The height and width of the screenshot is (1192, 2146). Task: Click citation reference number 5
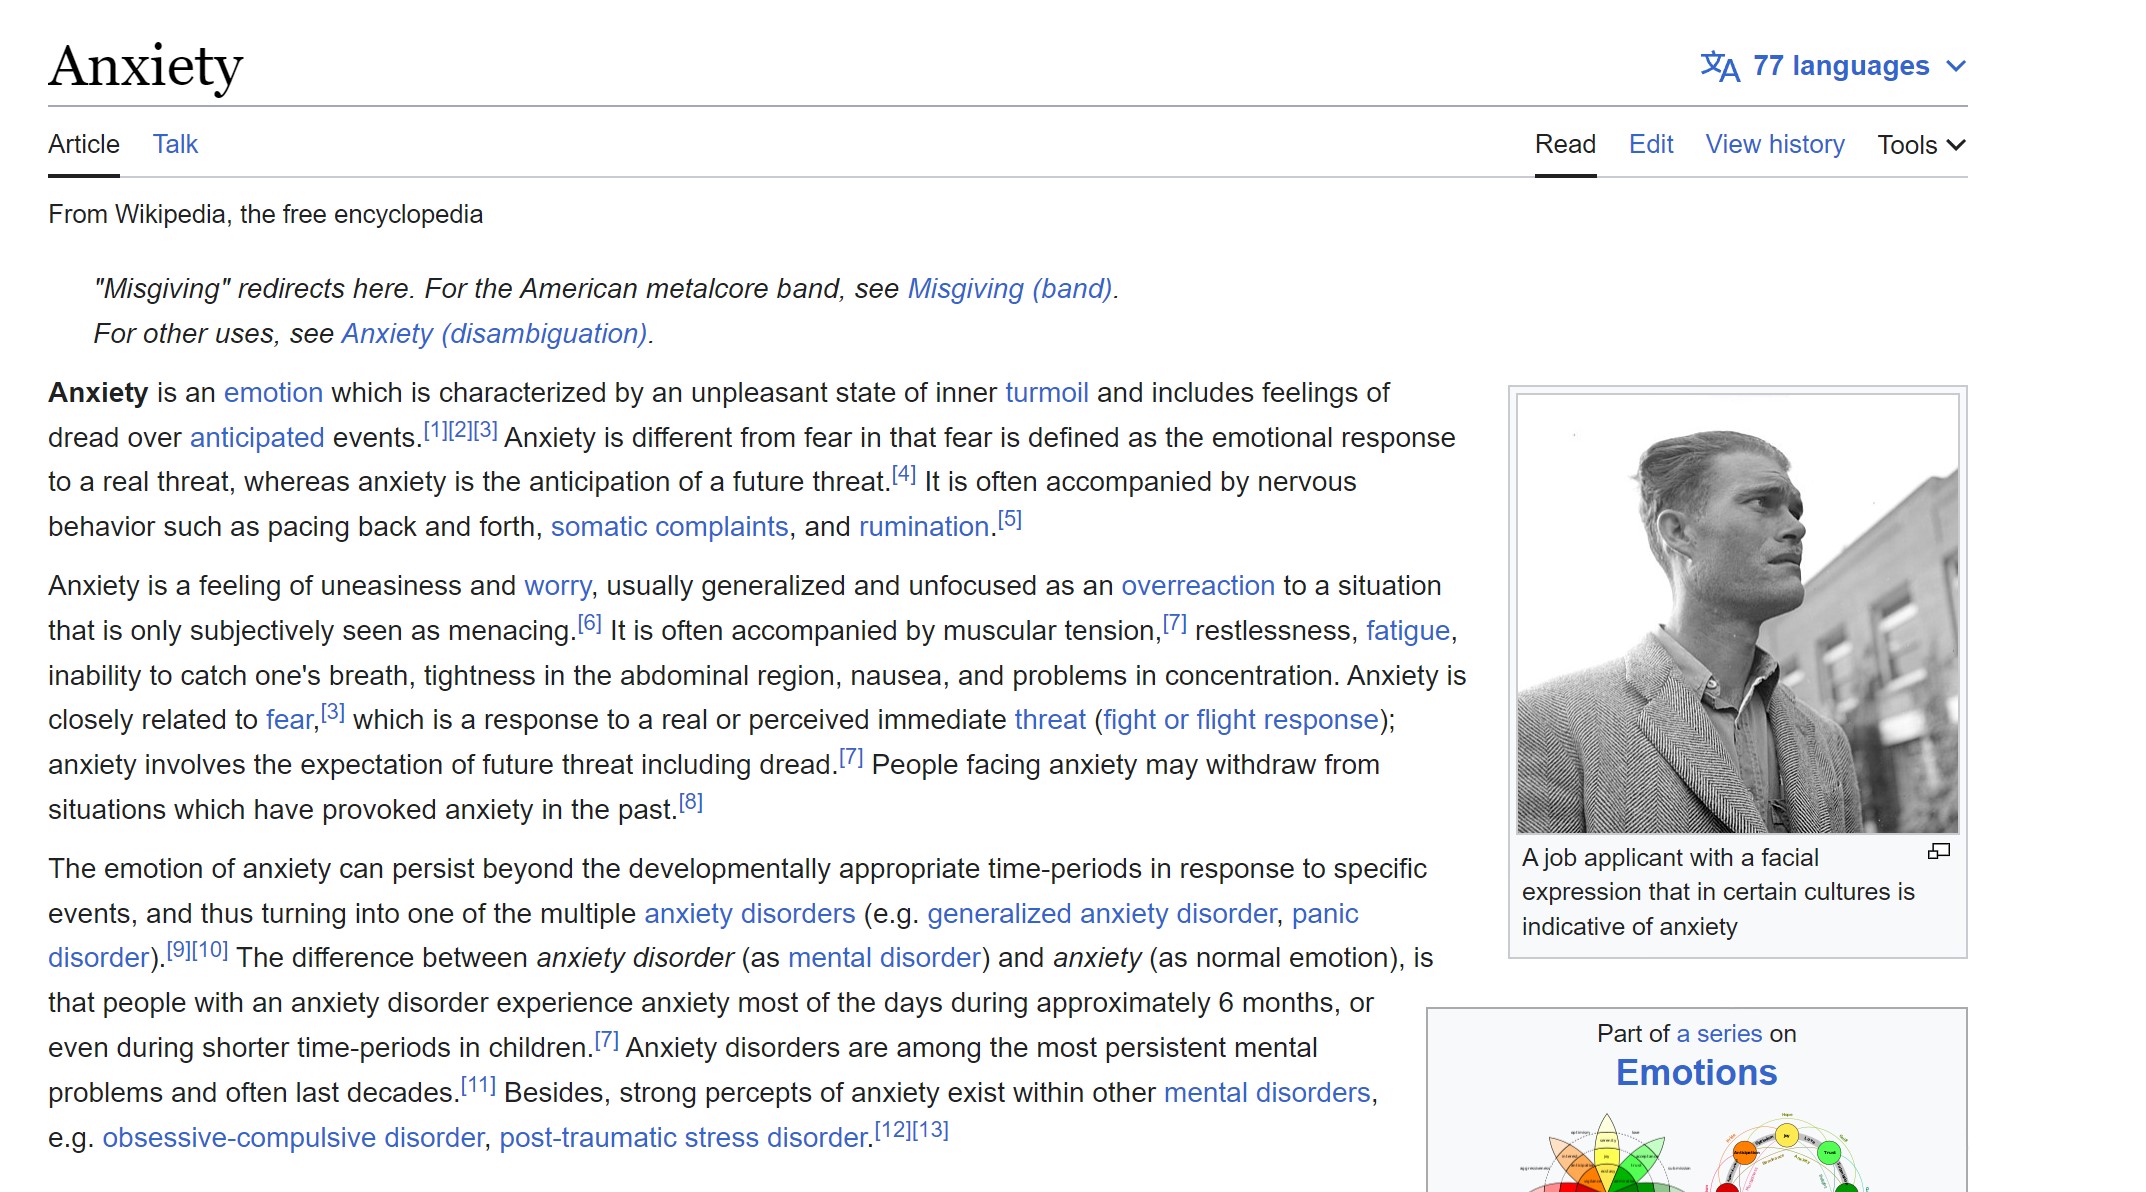1010,519
